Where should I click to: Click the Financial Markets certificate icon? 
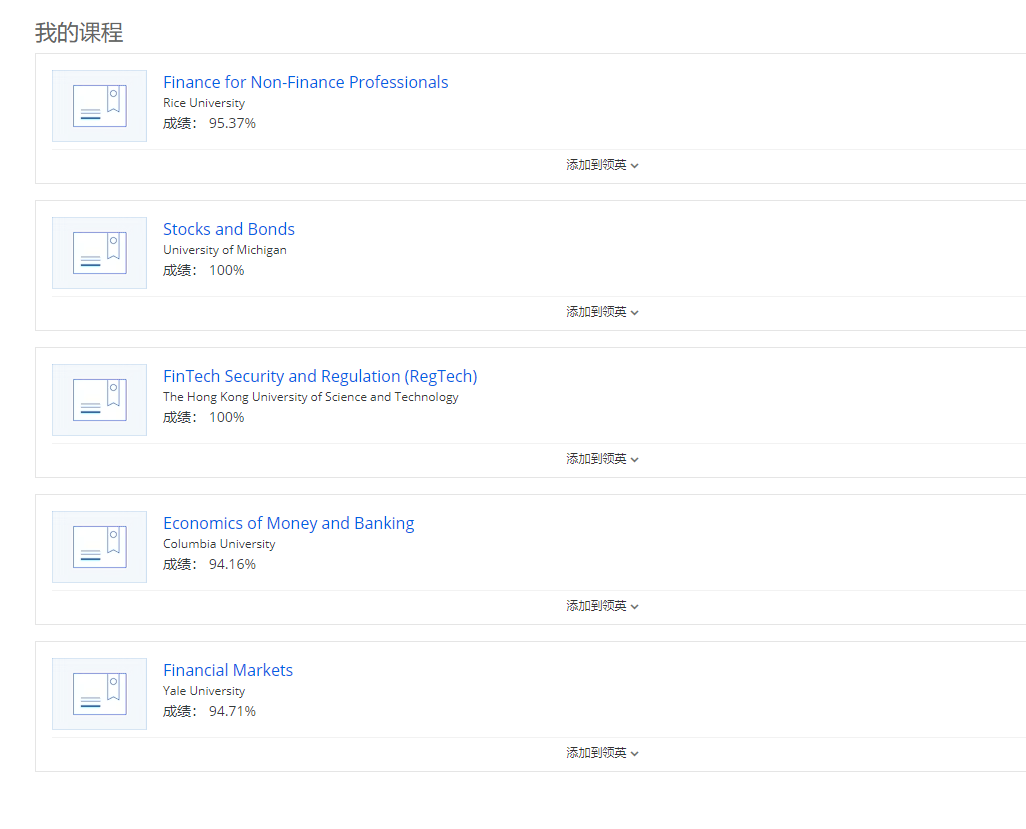[99, 694]
